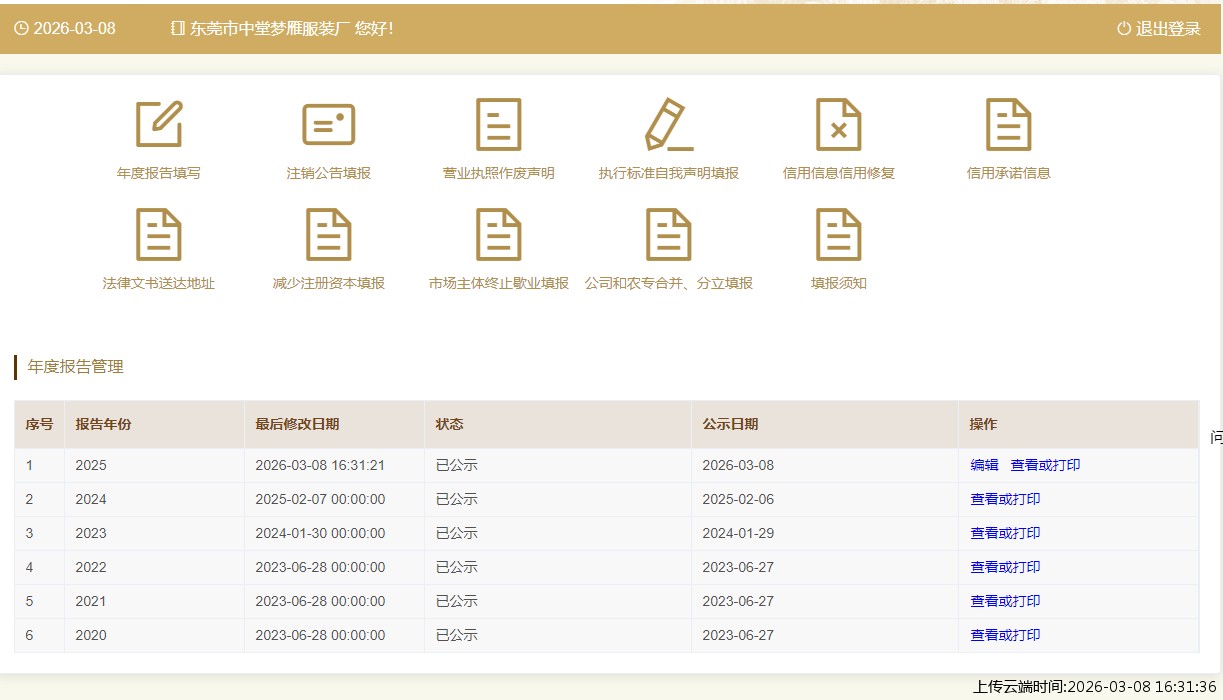Viewport: 1223px width, 700px height.
Task: Select 减少注册资本填报 icon
Action: (329, 235)
